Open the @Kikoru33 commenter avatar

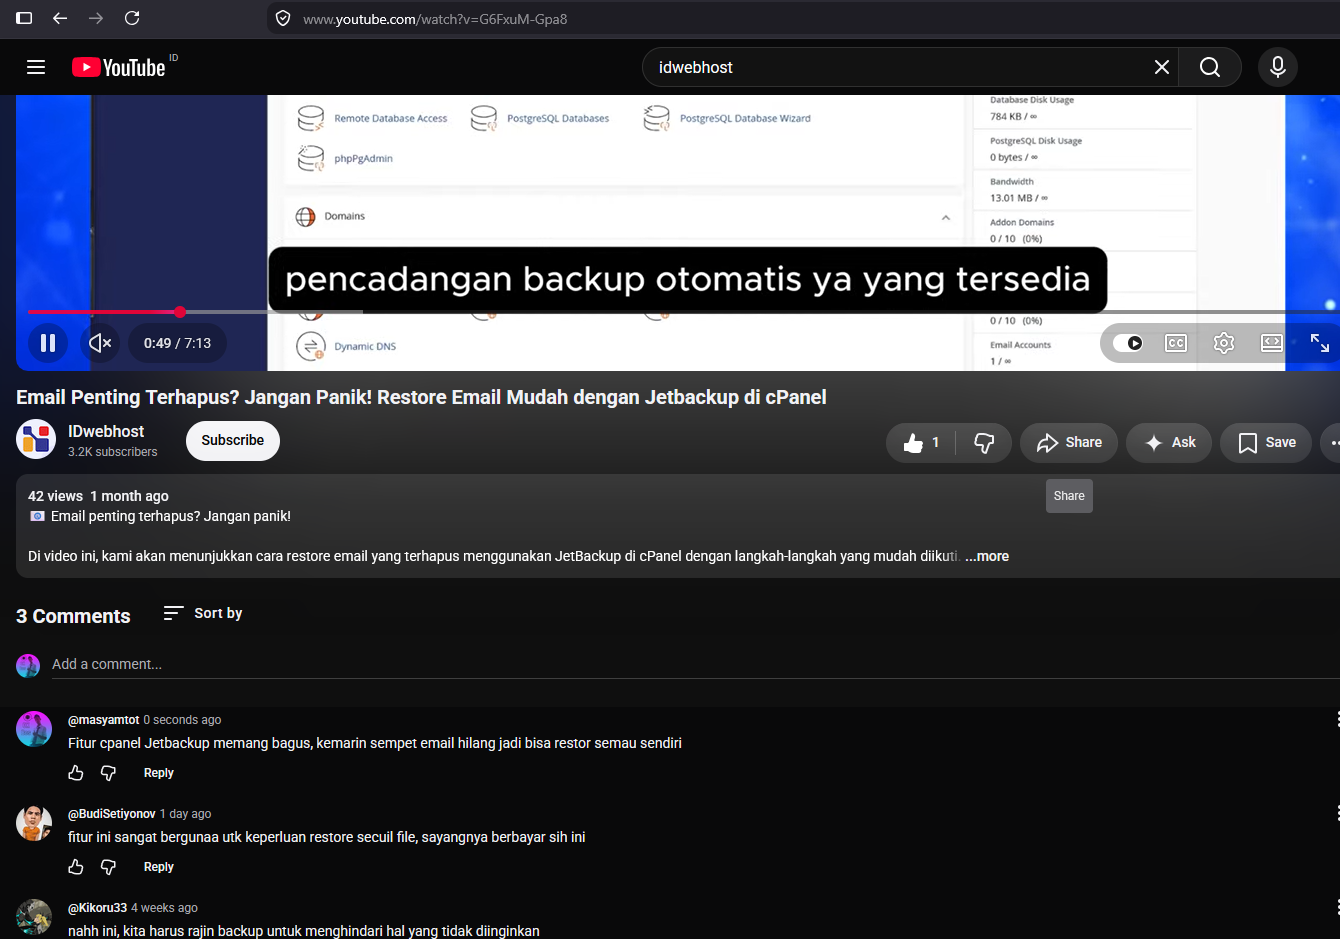34,917
